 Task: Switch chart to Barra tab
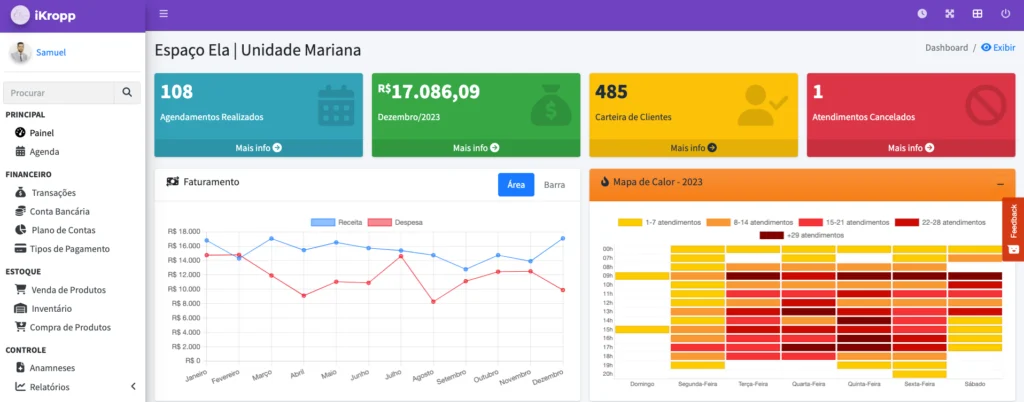click(554, 185)
